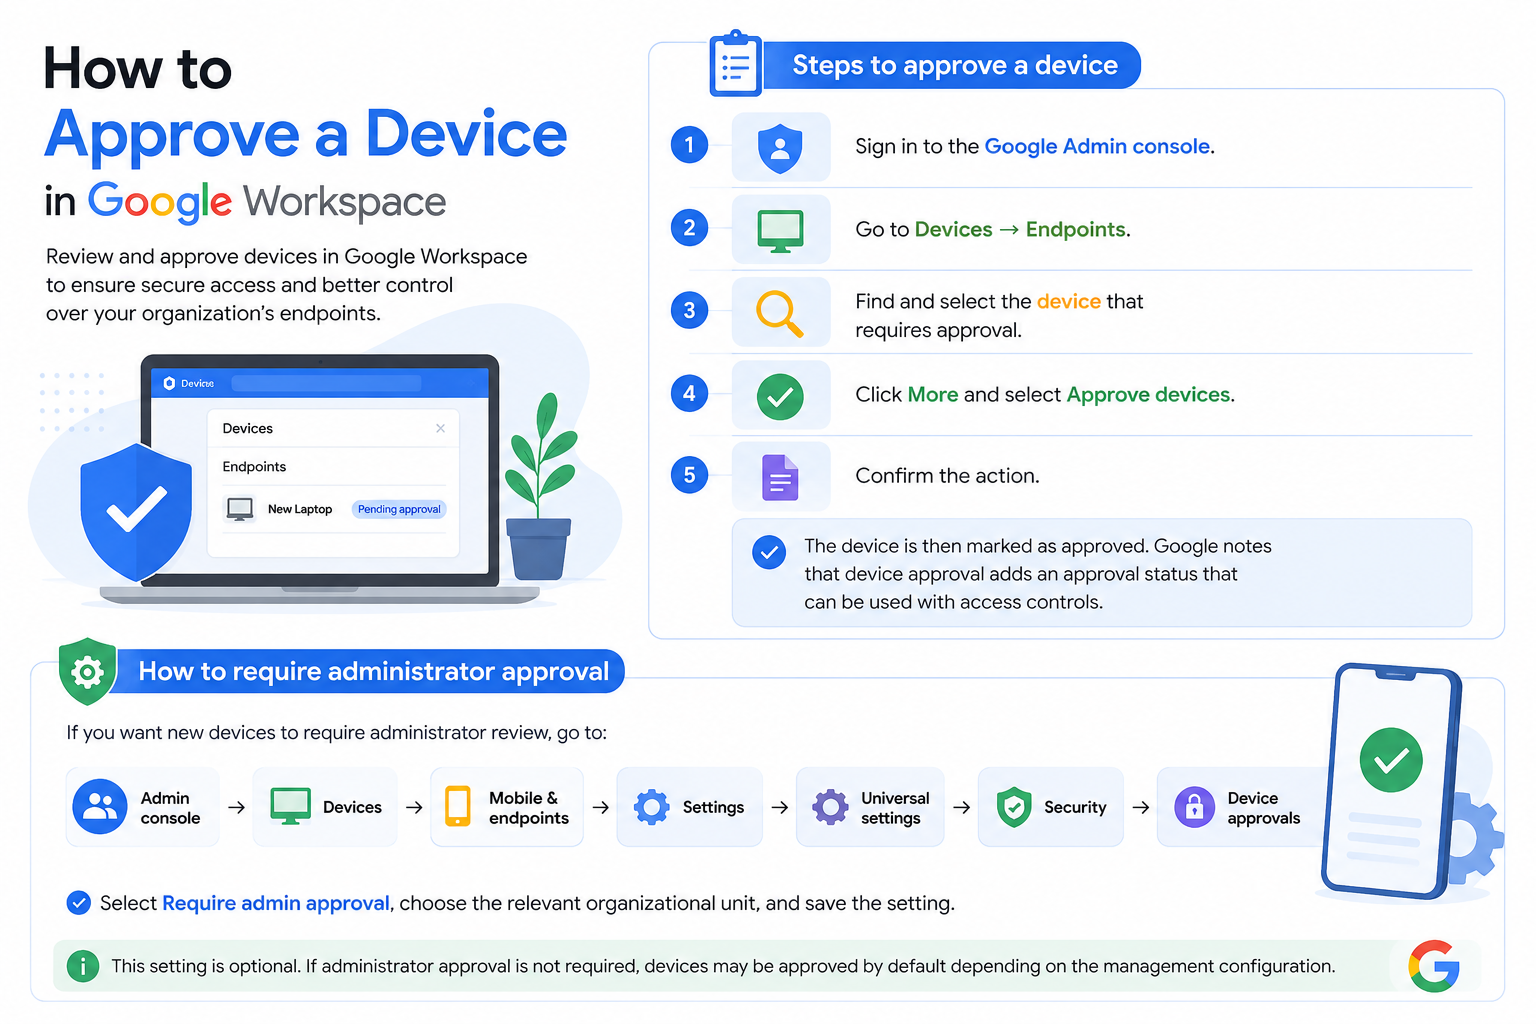Click the 'Endpoints' row on laptop screen
1536x1024 pixels.
pyautogui.click(x=333, y=467)
